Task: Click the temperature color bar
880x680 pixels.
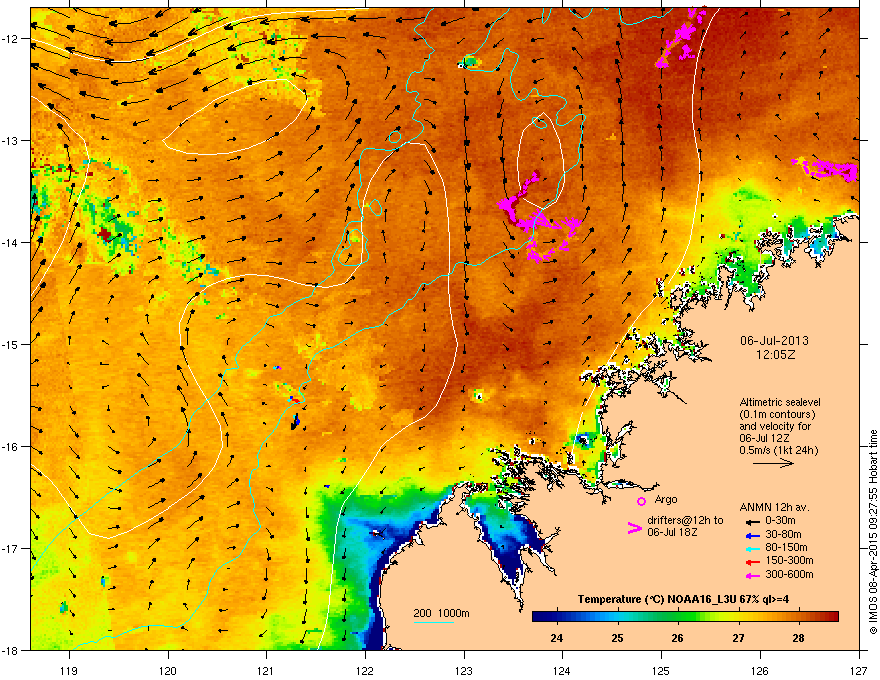Action: click(685, 616)
